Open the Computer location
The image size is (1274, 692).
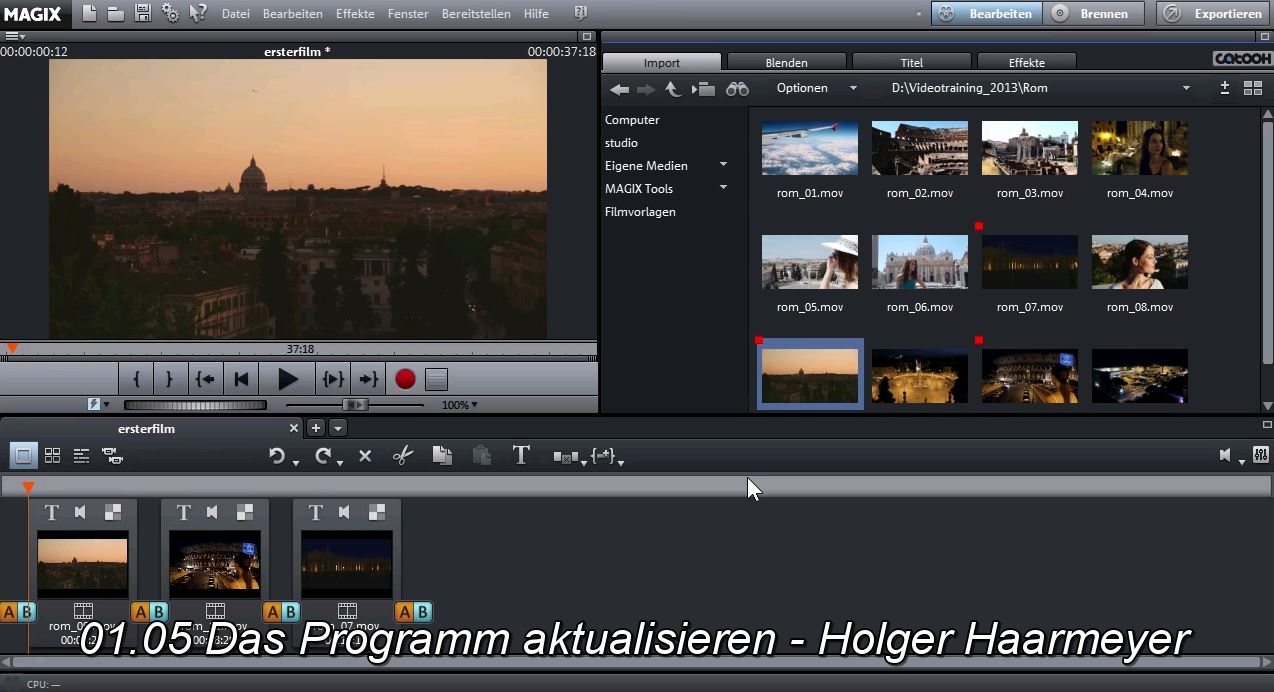coord(632,120)
